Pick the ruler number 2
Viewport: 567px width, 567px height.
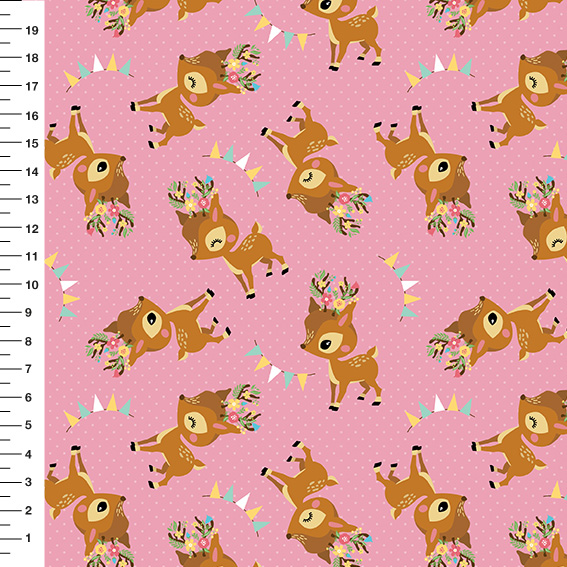tap(29, 511)
